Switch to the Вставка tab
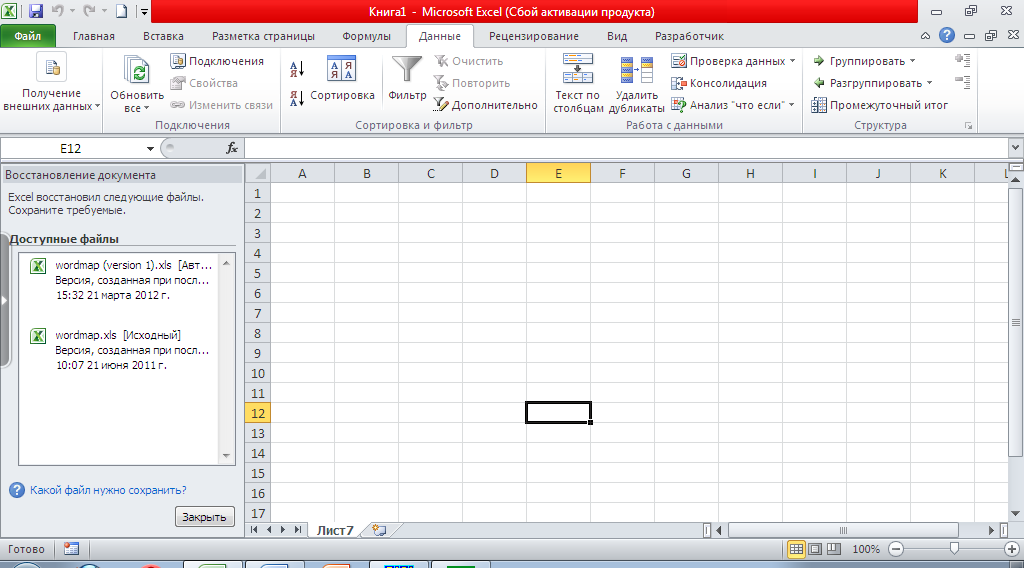This screenshot has height=568, width=1024. pyautogui.click(x=163, y=36)
